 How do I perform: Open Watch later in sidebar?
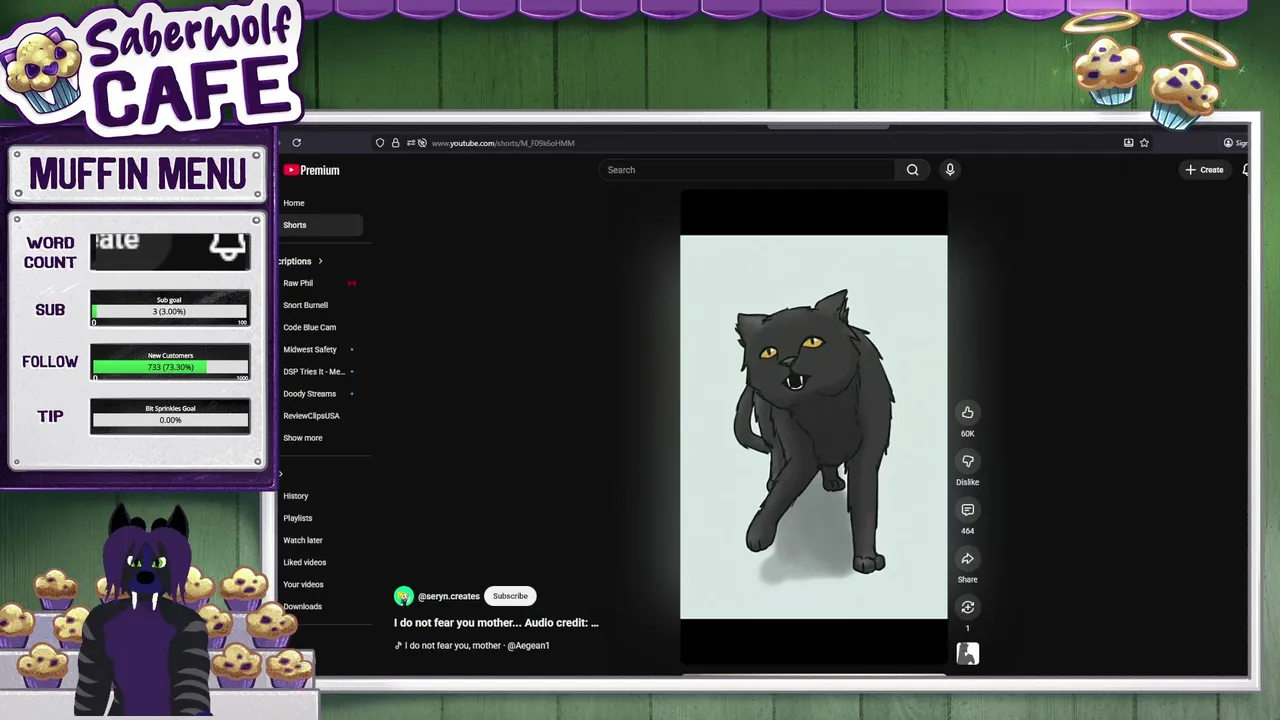(x=302, y=540)
